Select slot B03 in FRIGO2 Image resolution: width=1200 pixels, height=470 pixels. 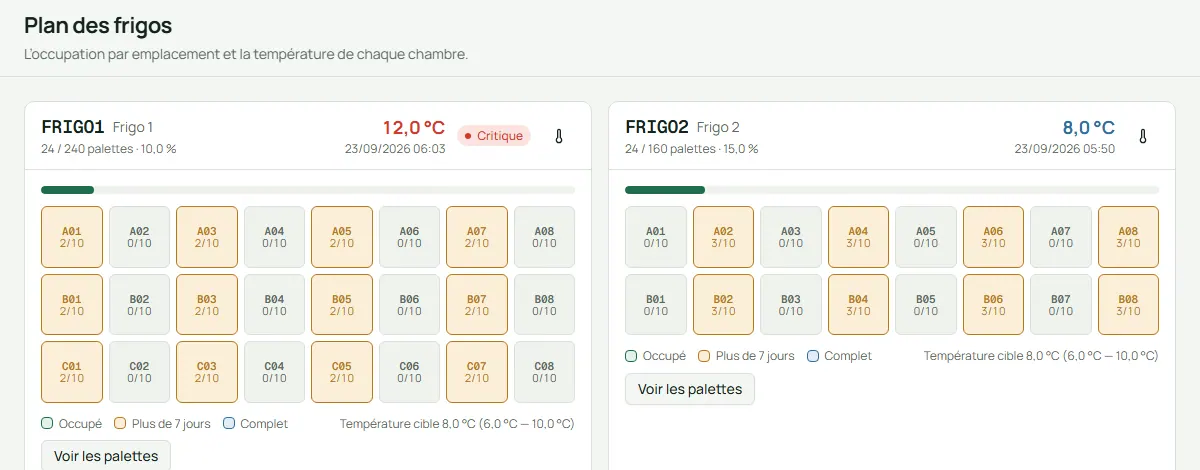(791, 305)
